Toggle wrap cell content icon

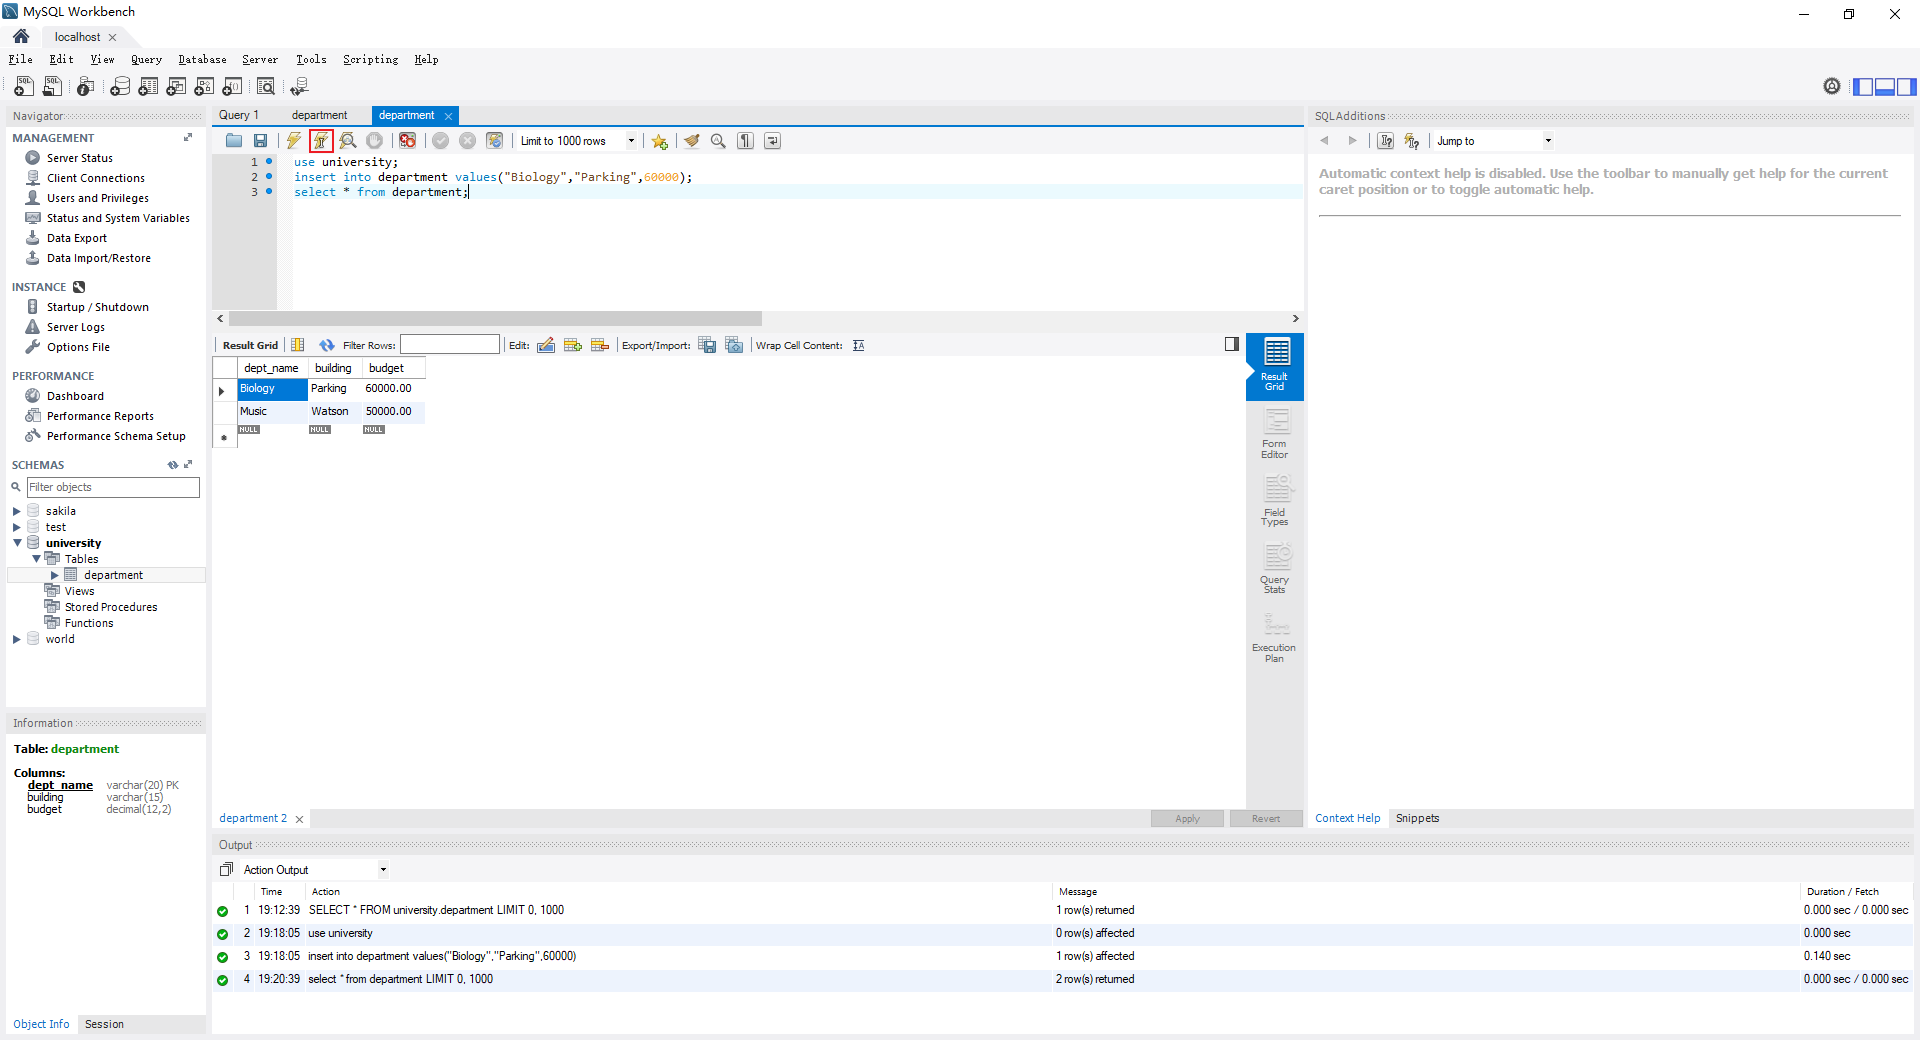(858, 345)
